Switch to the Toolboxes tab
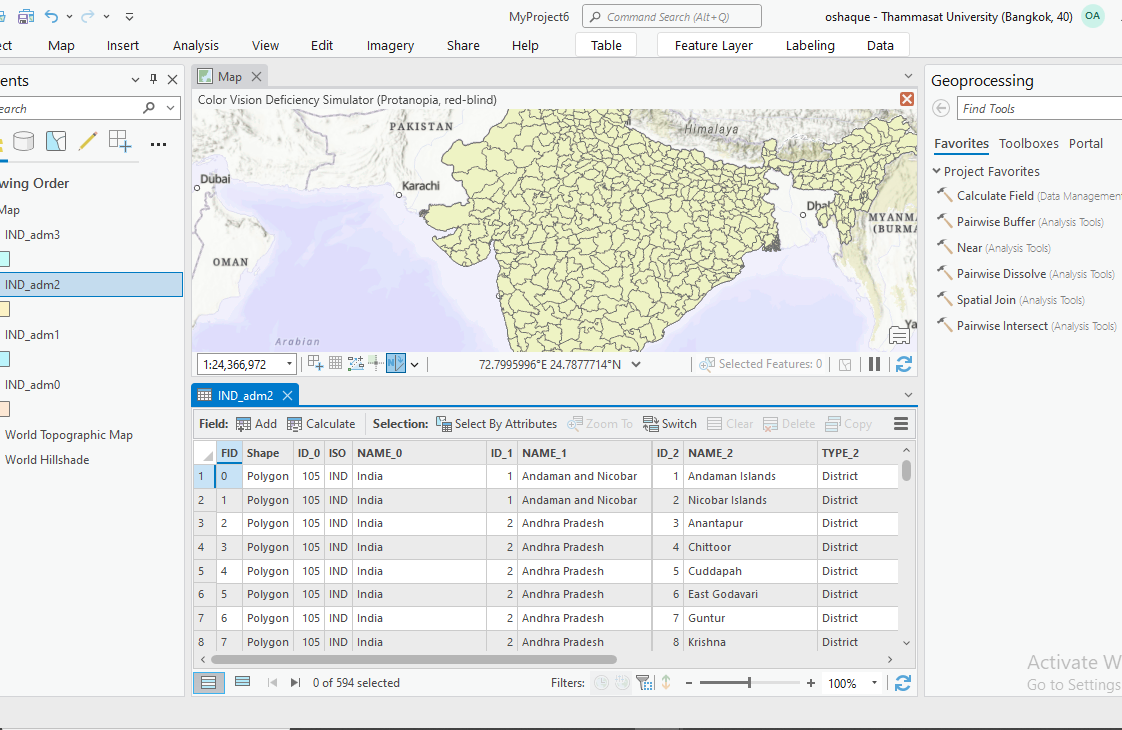Image resolution: width=1122 pixels, height=730 pixels. (1028, 143)
